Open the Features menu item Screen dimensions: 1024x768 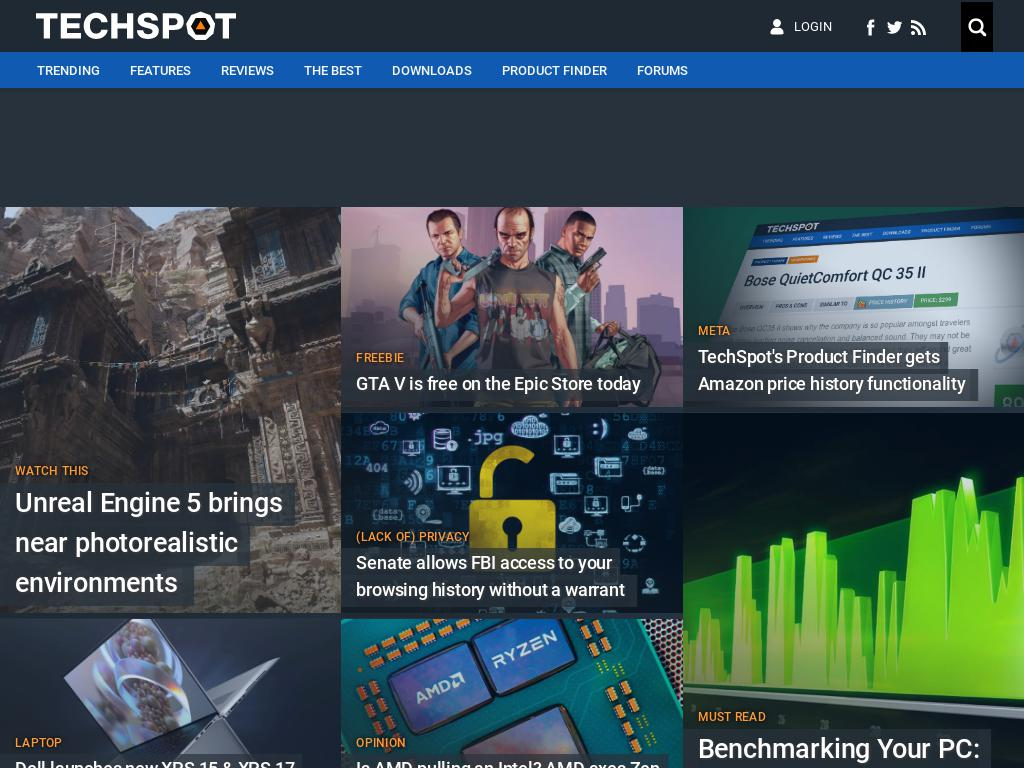160,71
